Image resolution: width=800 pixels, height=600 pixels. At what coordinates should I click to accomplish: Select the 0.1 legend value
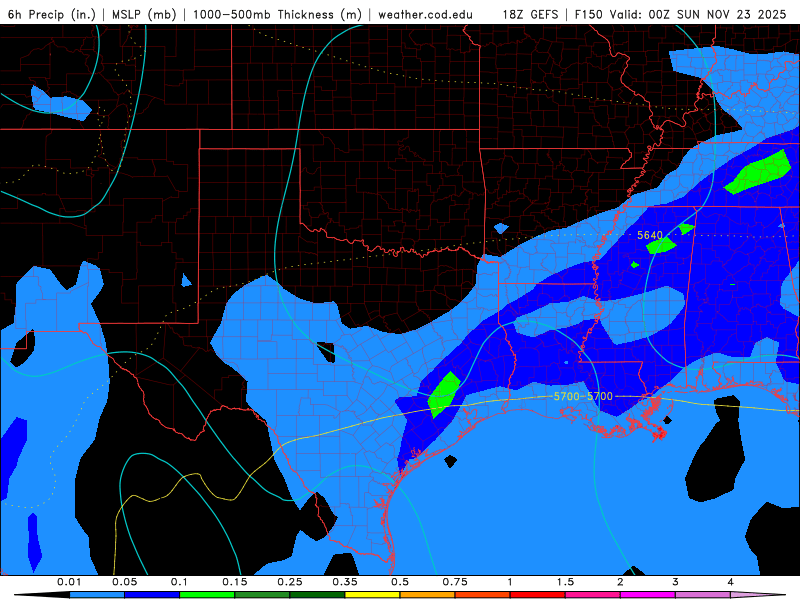(x=179, y=582)
